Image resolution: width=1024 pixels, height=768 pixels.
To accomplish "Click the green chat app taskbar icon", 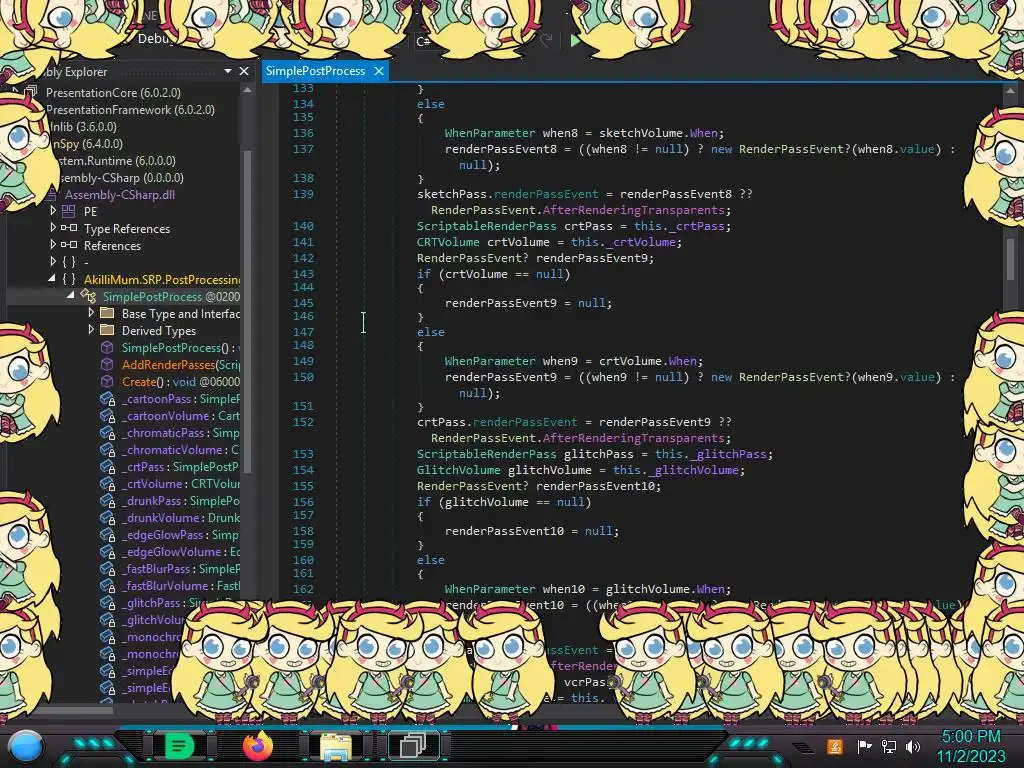I will [x=178, y=746].
